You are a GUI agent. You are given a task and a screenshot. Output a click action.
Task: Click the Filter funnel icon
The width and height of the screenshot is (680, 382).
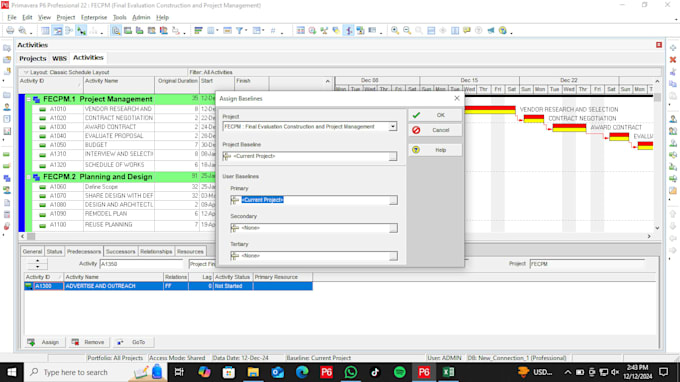[x=239, y=30]
